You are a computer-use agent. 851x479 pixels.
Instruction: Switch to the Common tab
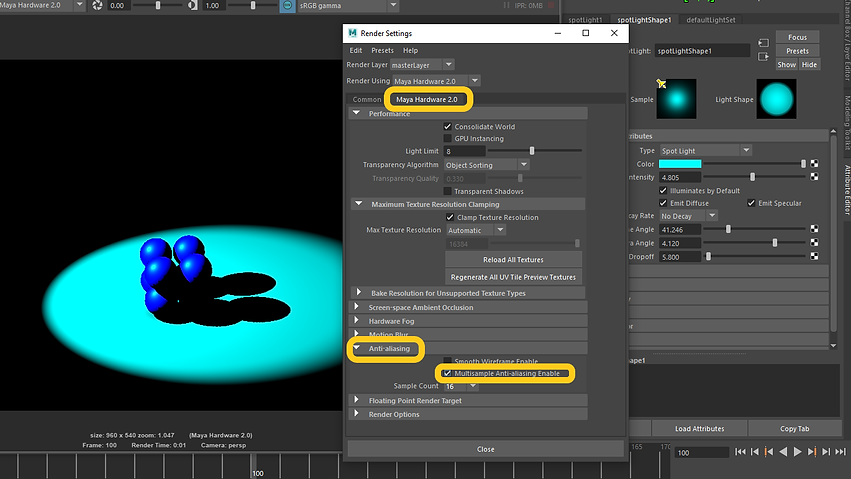(367, 99)
